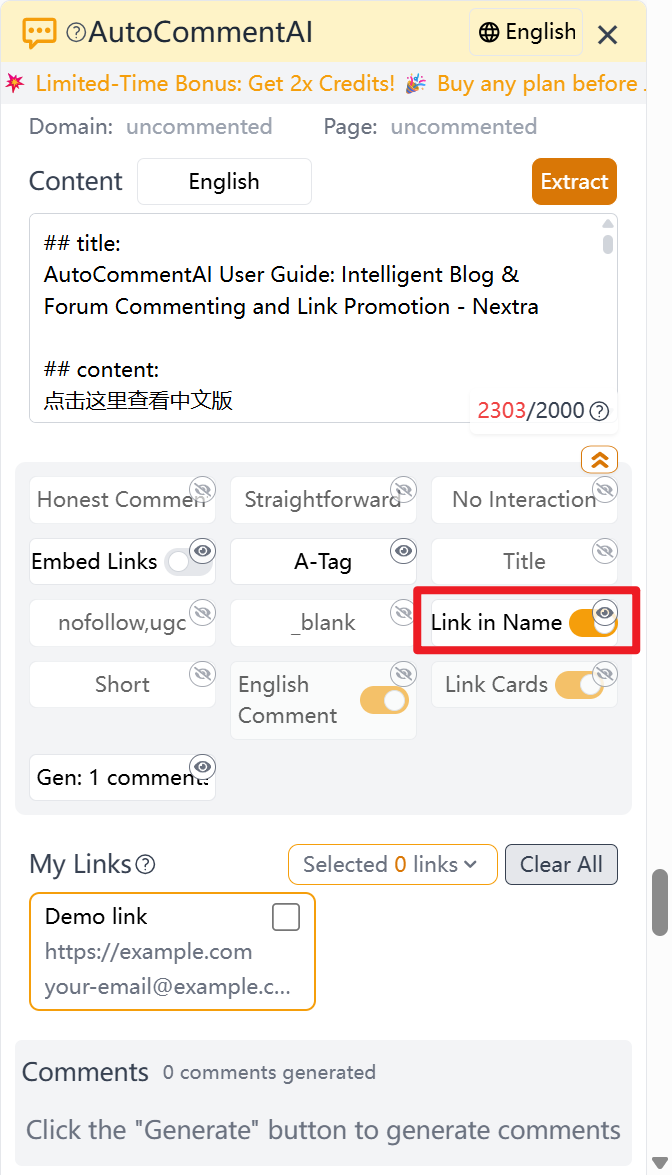672x1175 pixels.
Task: Click the eye icon on Gen: 1 comment
Action: (x=203, y=766)
